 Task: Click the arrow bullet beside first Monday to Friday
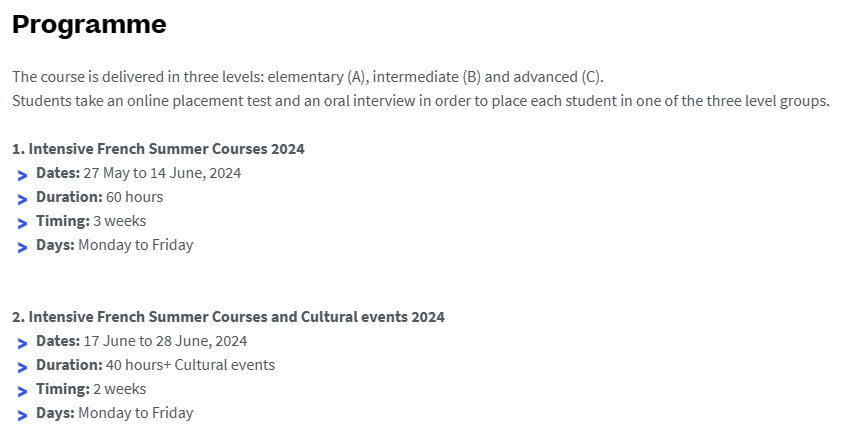pos(22,247)
